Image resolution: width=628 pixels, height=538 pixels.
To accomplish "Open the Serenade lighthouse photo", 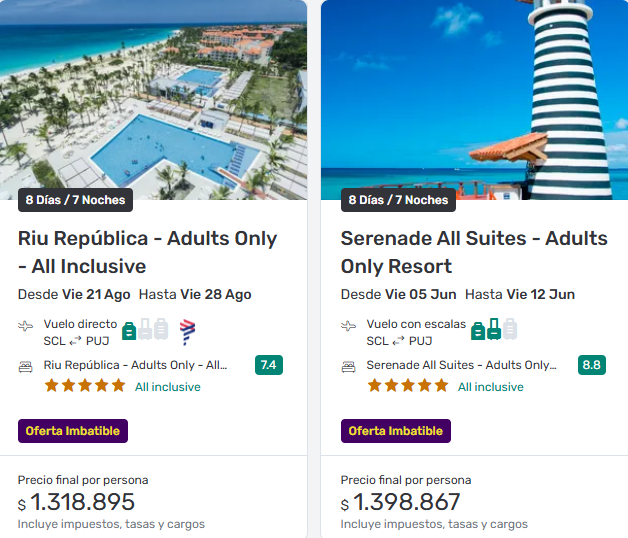I will point(474,100).
